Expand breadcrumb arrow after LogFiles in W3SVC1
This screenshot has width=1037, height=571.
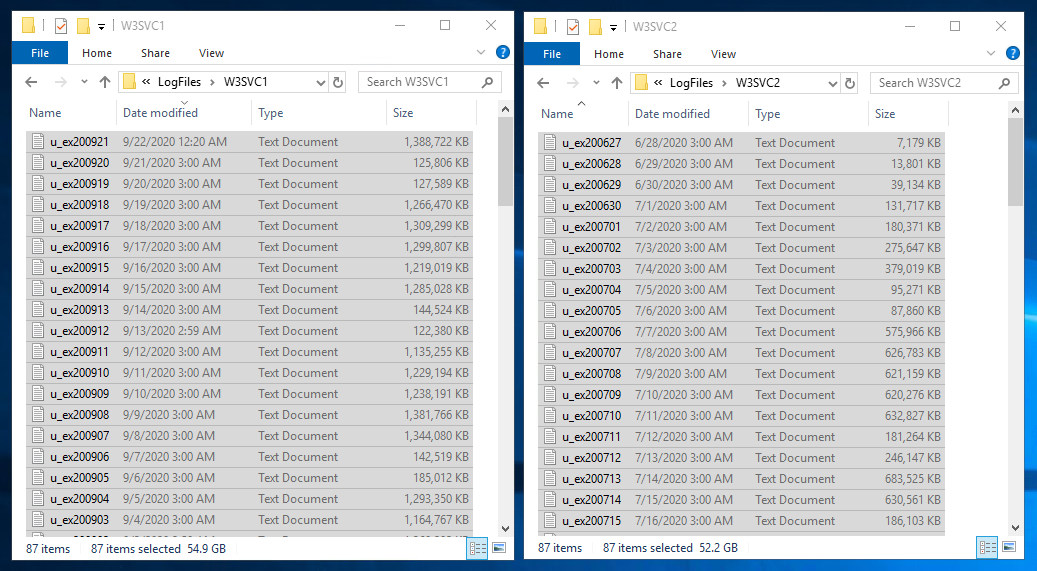[212, 82]
